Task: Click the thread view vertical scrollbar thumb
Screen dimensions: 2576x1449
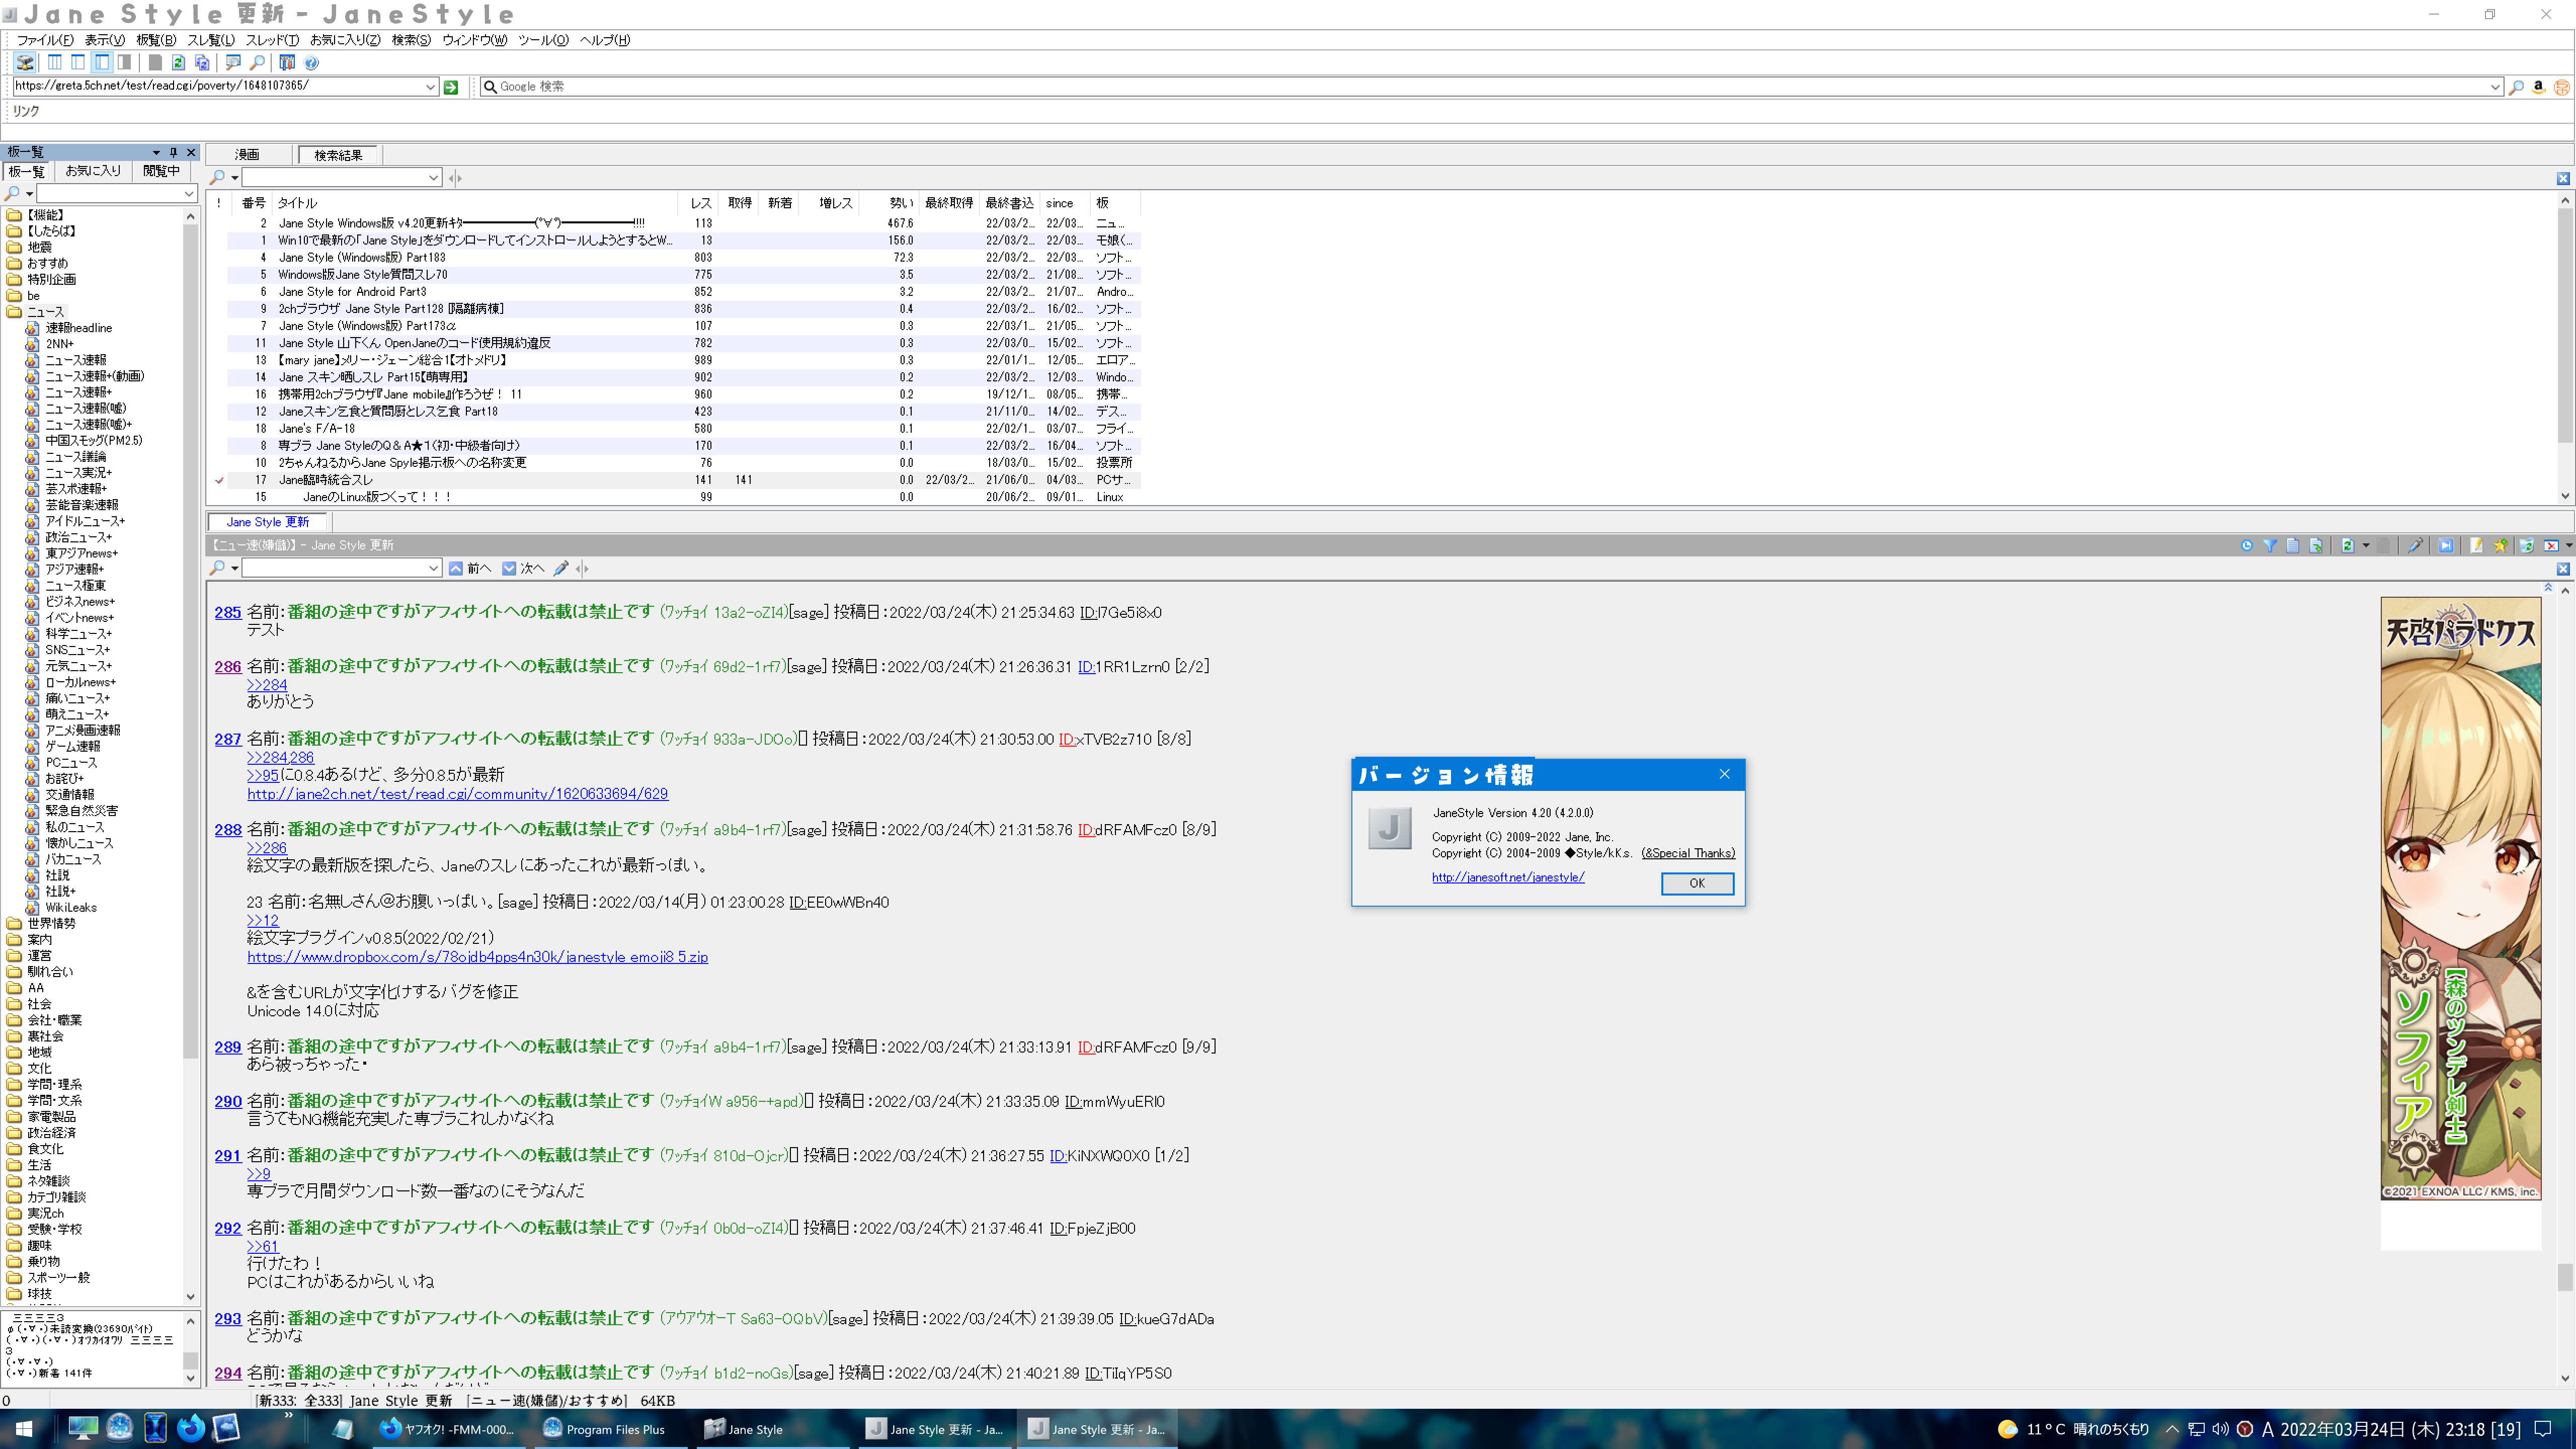Action: point(2565,1277)
